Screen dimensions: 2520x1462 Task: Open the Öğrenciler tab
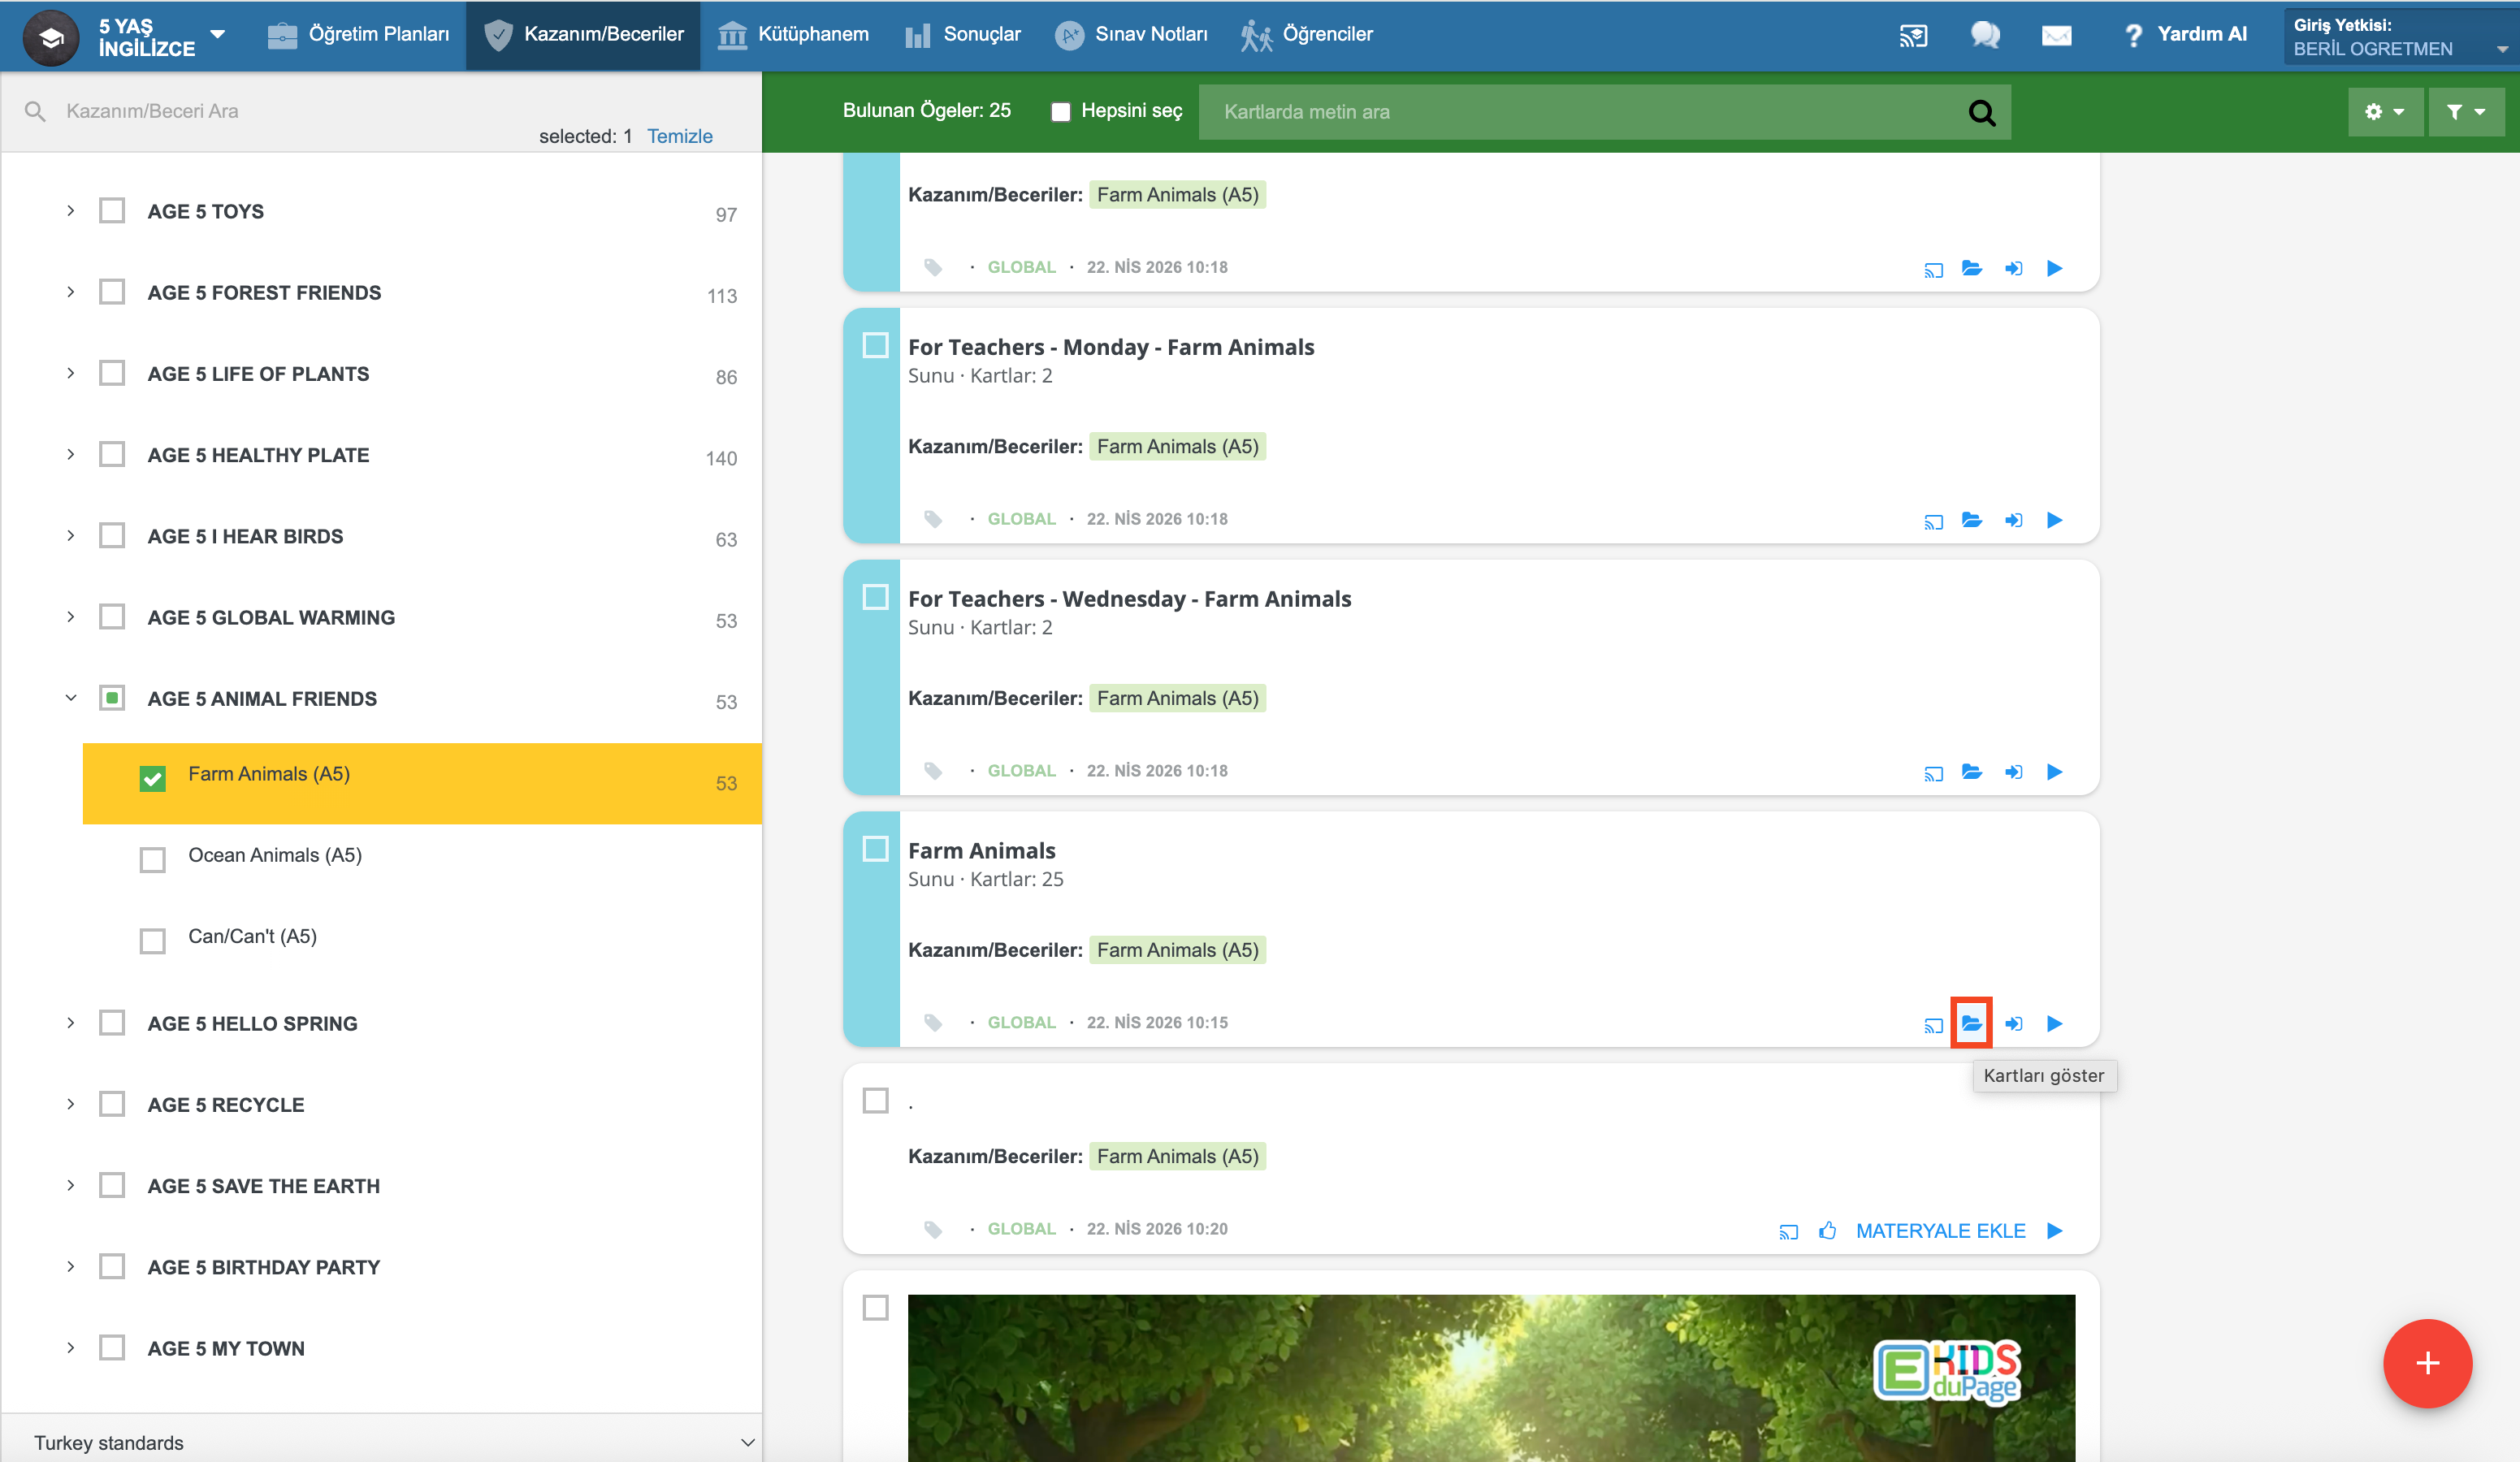click(x=1307, y=35)
